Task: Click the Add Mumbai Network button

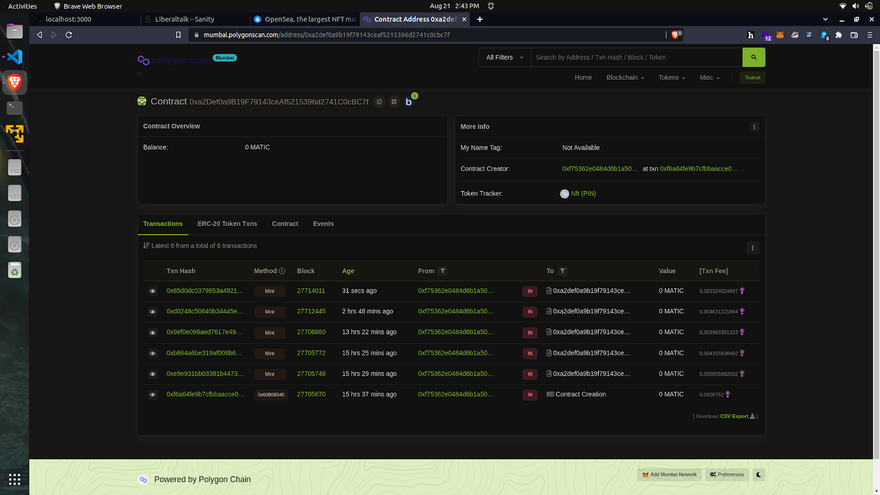Action: click(669, 474)
